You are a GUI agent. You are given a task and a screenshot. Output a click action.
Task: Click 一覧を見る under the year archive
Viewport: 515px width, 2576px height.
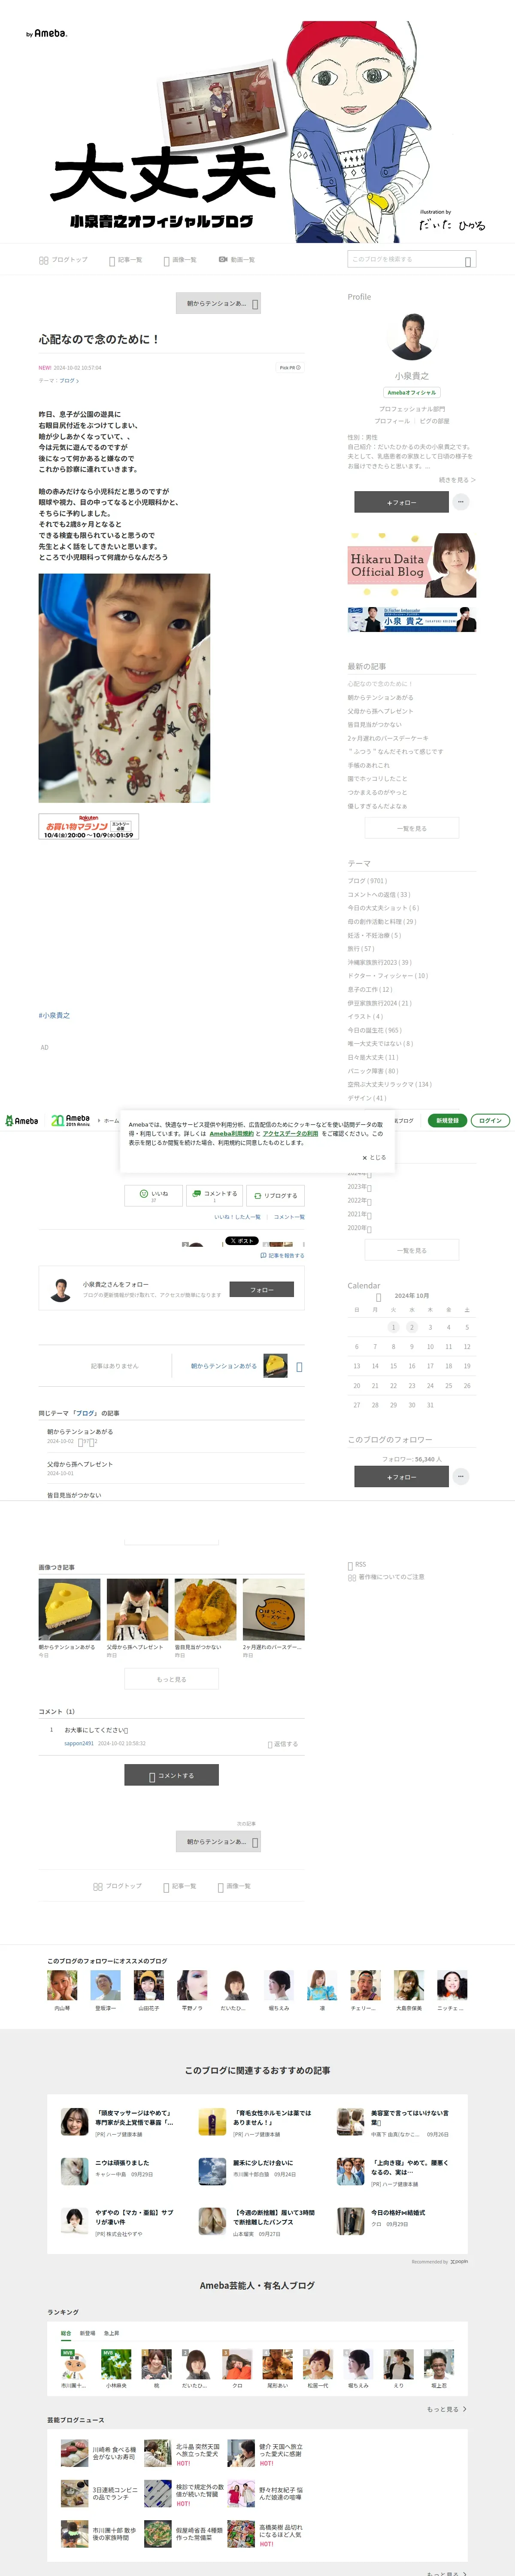coord(411,1250)
